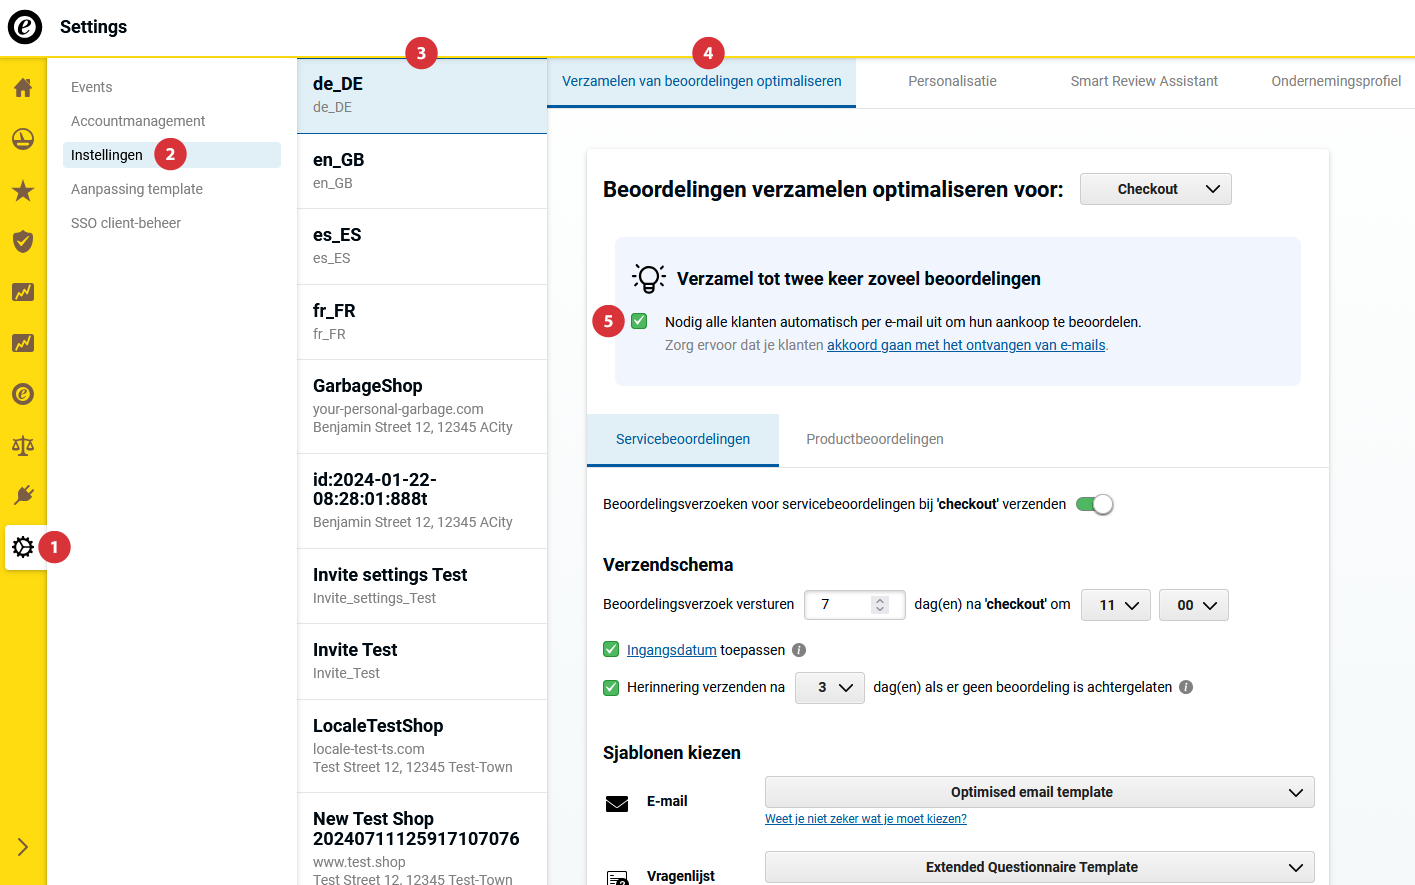Click the first analytics chart icon in sidebar
Screen dimensions: 1415x885
tap(22, 292)
